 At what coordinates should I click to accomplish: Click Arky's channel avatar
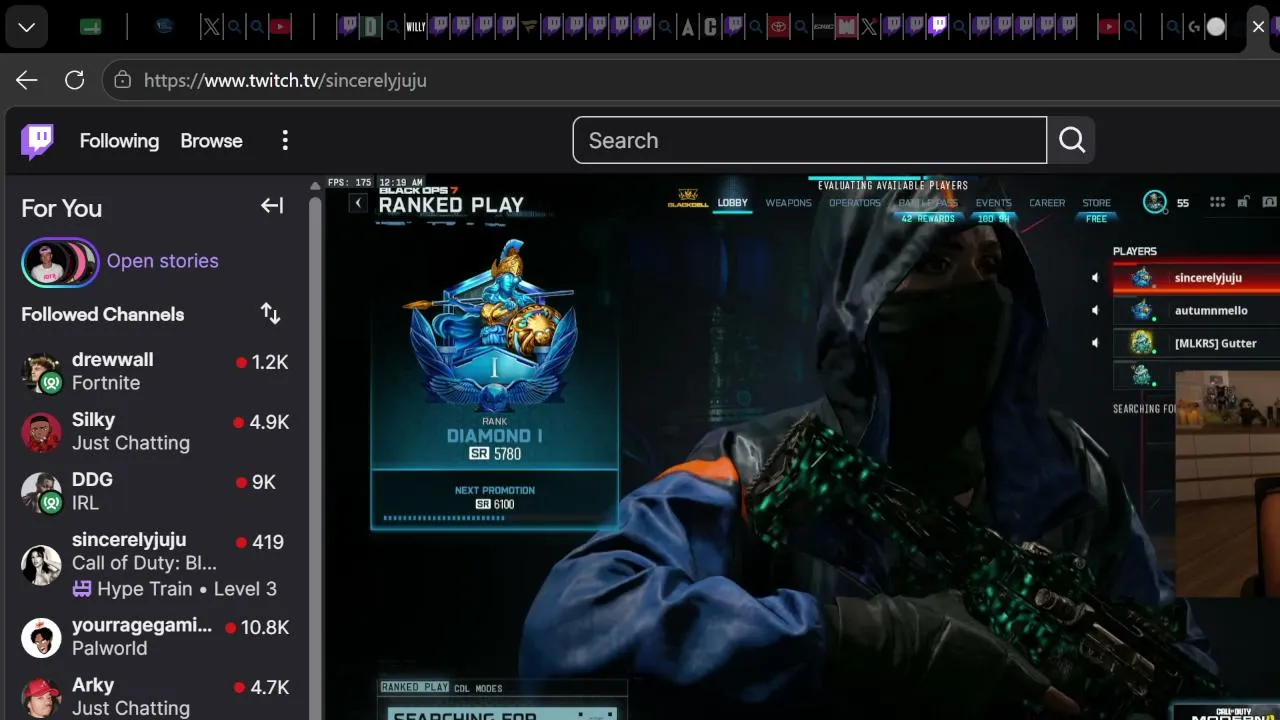coord(41,698)
